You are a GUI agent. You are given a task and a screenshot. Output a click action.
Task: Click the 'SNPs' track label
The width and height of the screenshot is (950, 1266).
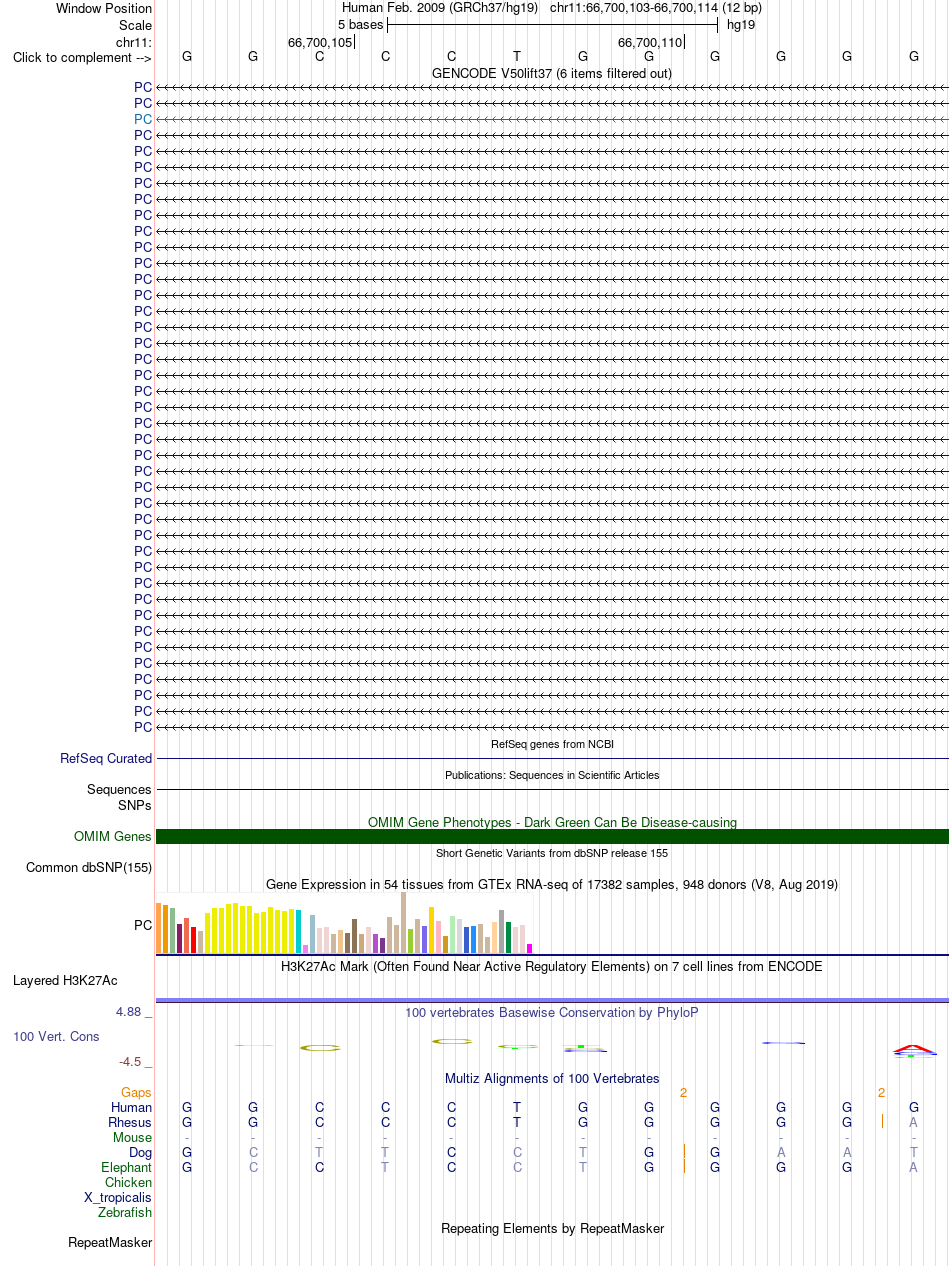coord(135,805)
